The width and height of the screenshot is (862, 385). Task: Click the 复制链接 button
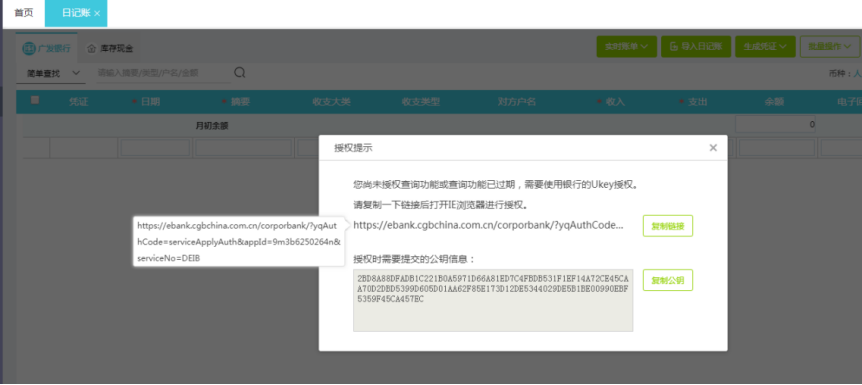coord(668,226)
